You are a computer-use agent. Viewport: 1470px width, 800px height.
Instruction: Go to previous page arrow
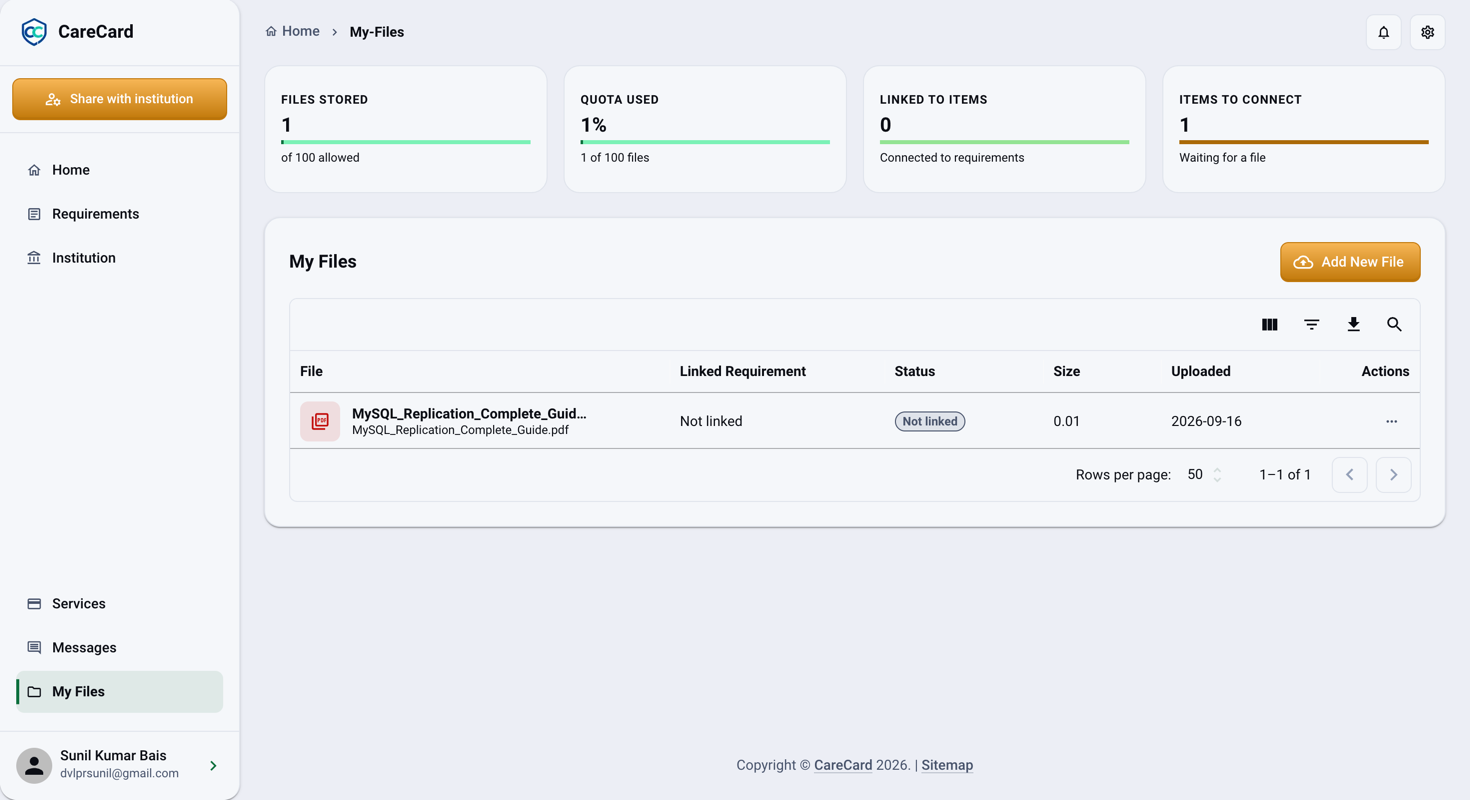pos(1350,475)
